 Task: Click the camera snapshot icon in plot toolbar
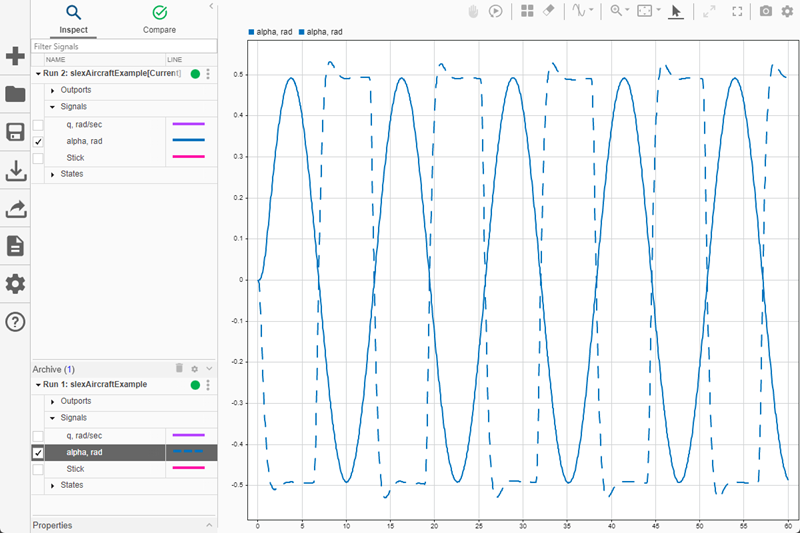pos(766,11)
